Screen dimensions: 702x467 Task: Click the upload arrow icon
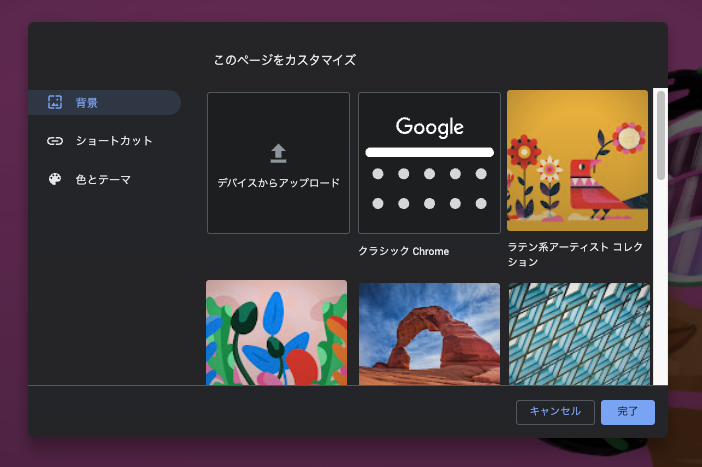278,154
